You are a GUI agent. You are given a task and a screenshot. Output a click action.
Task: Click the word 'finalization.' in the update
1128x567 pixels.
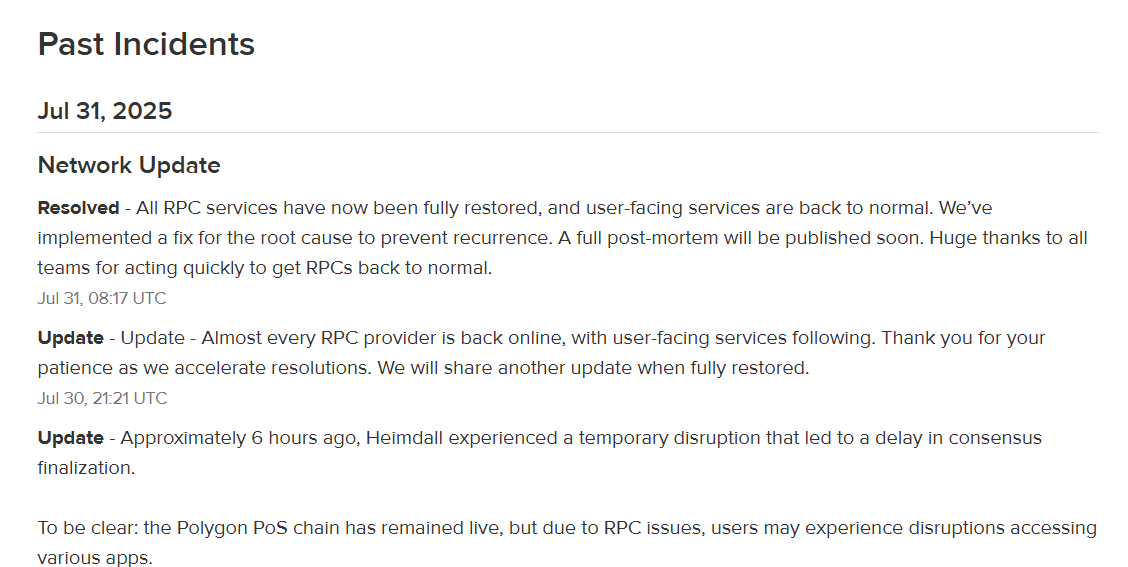86,468
